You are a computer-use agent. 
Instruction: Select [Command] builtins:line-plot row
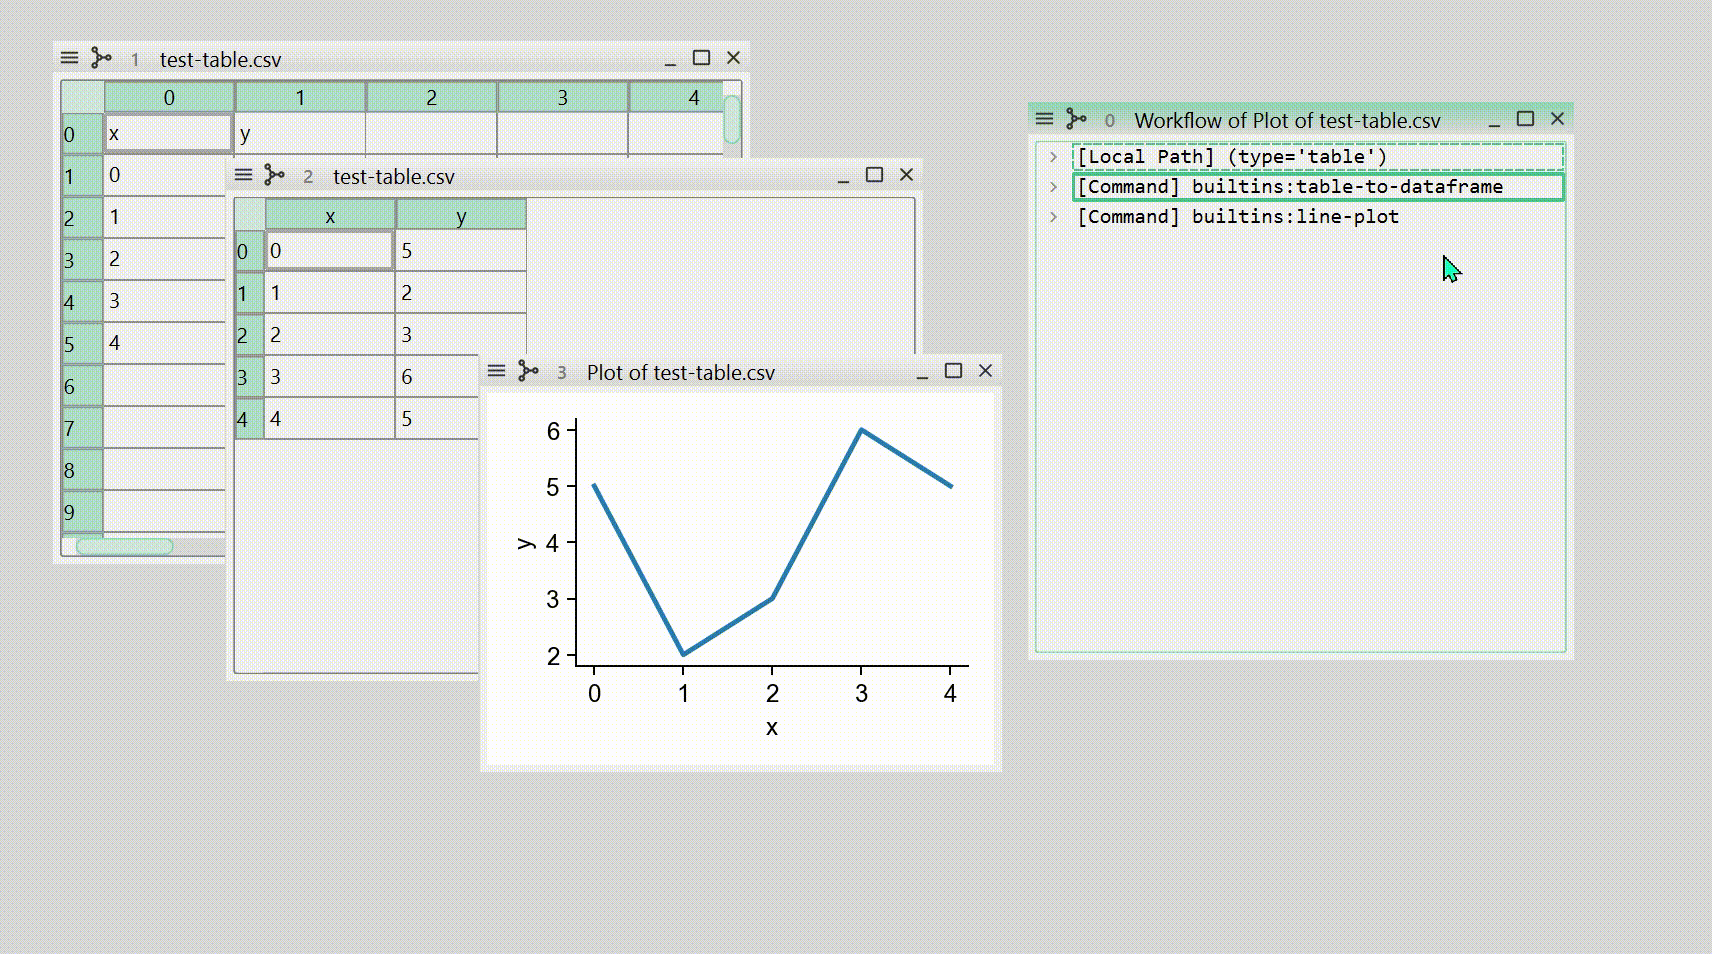pyautogui.click(x=1318, y=217)
